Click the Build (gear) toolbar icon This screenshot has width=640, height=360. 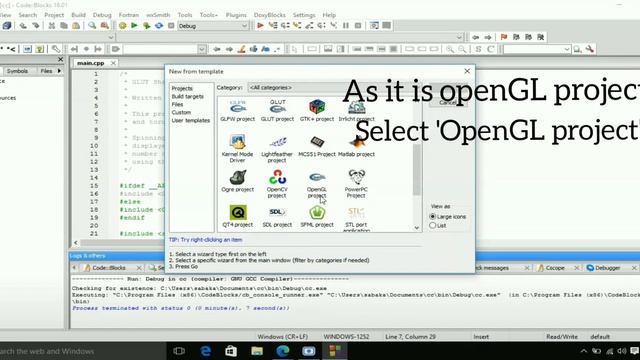coord(122,26)
